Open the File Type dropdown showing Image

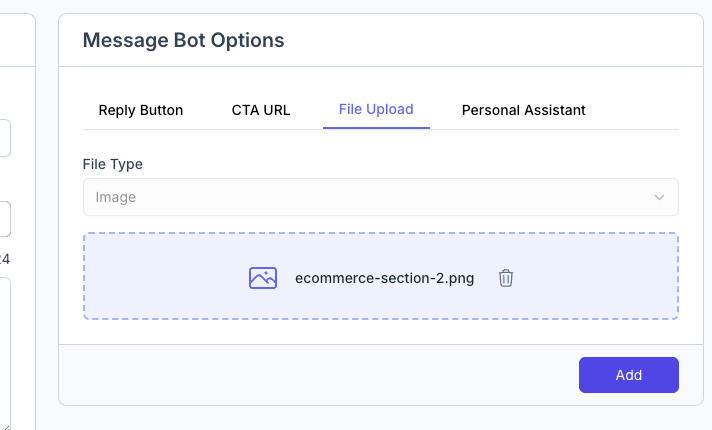(x=380, y=197)
